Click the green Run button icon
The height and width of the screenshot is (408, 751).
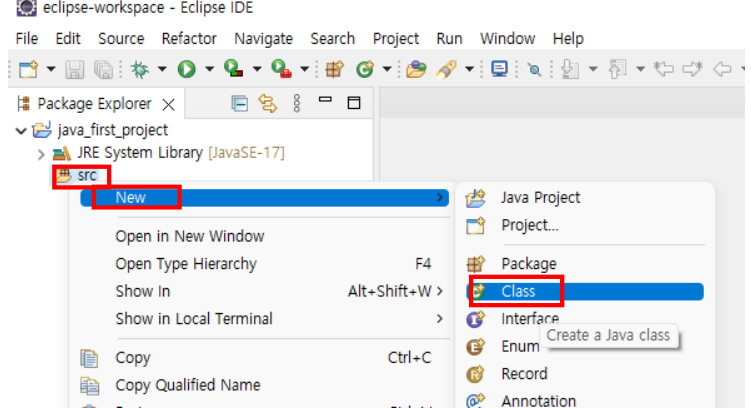coord(187,69)
